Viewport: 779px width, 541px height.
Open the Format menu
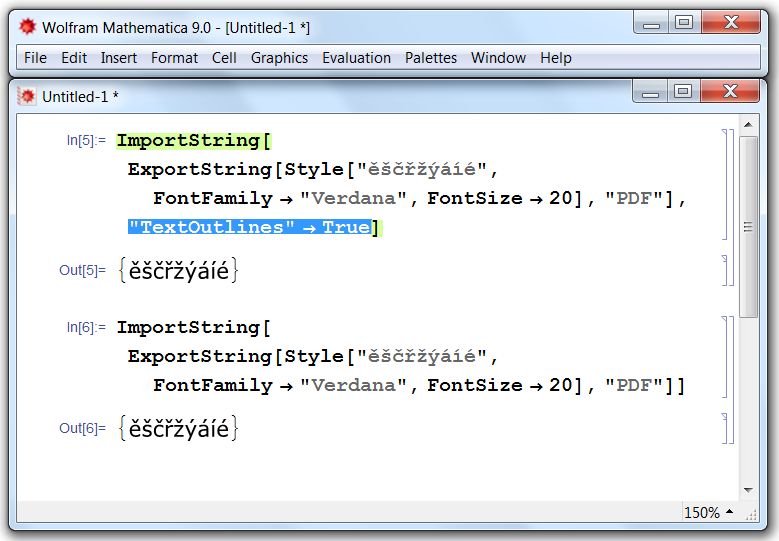tap(174, 58)
